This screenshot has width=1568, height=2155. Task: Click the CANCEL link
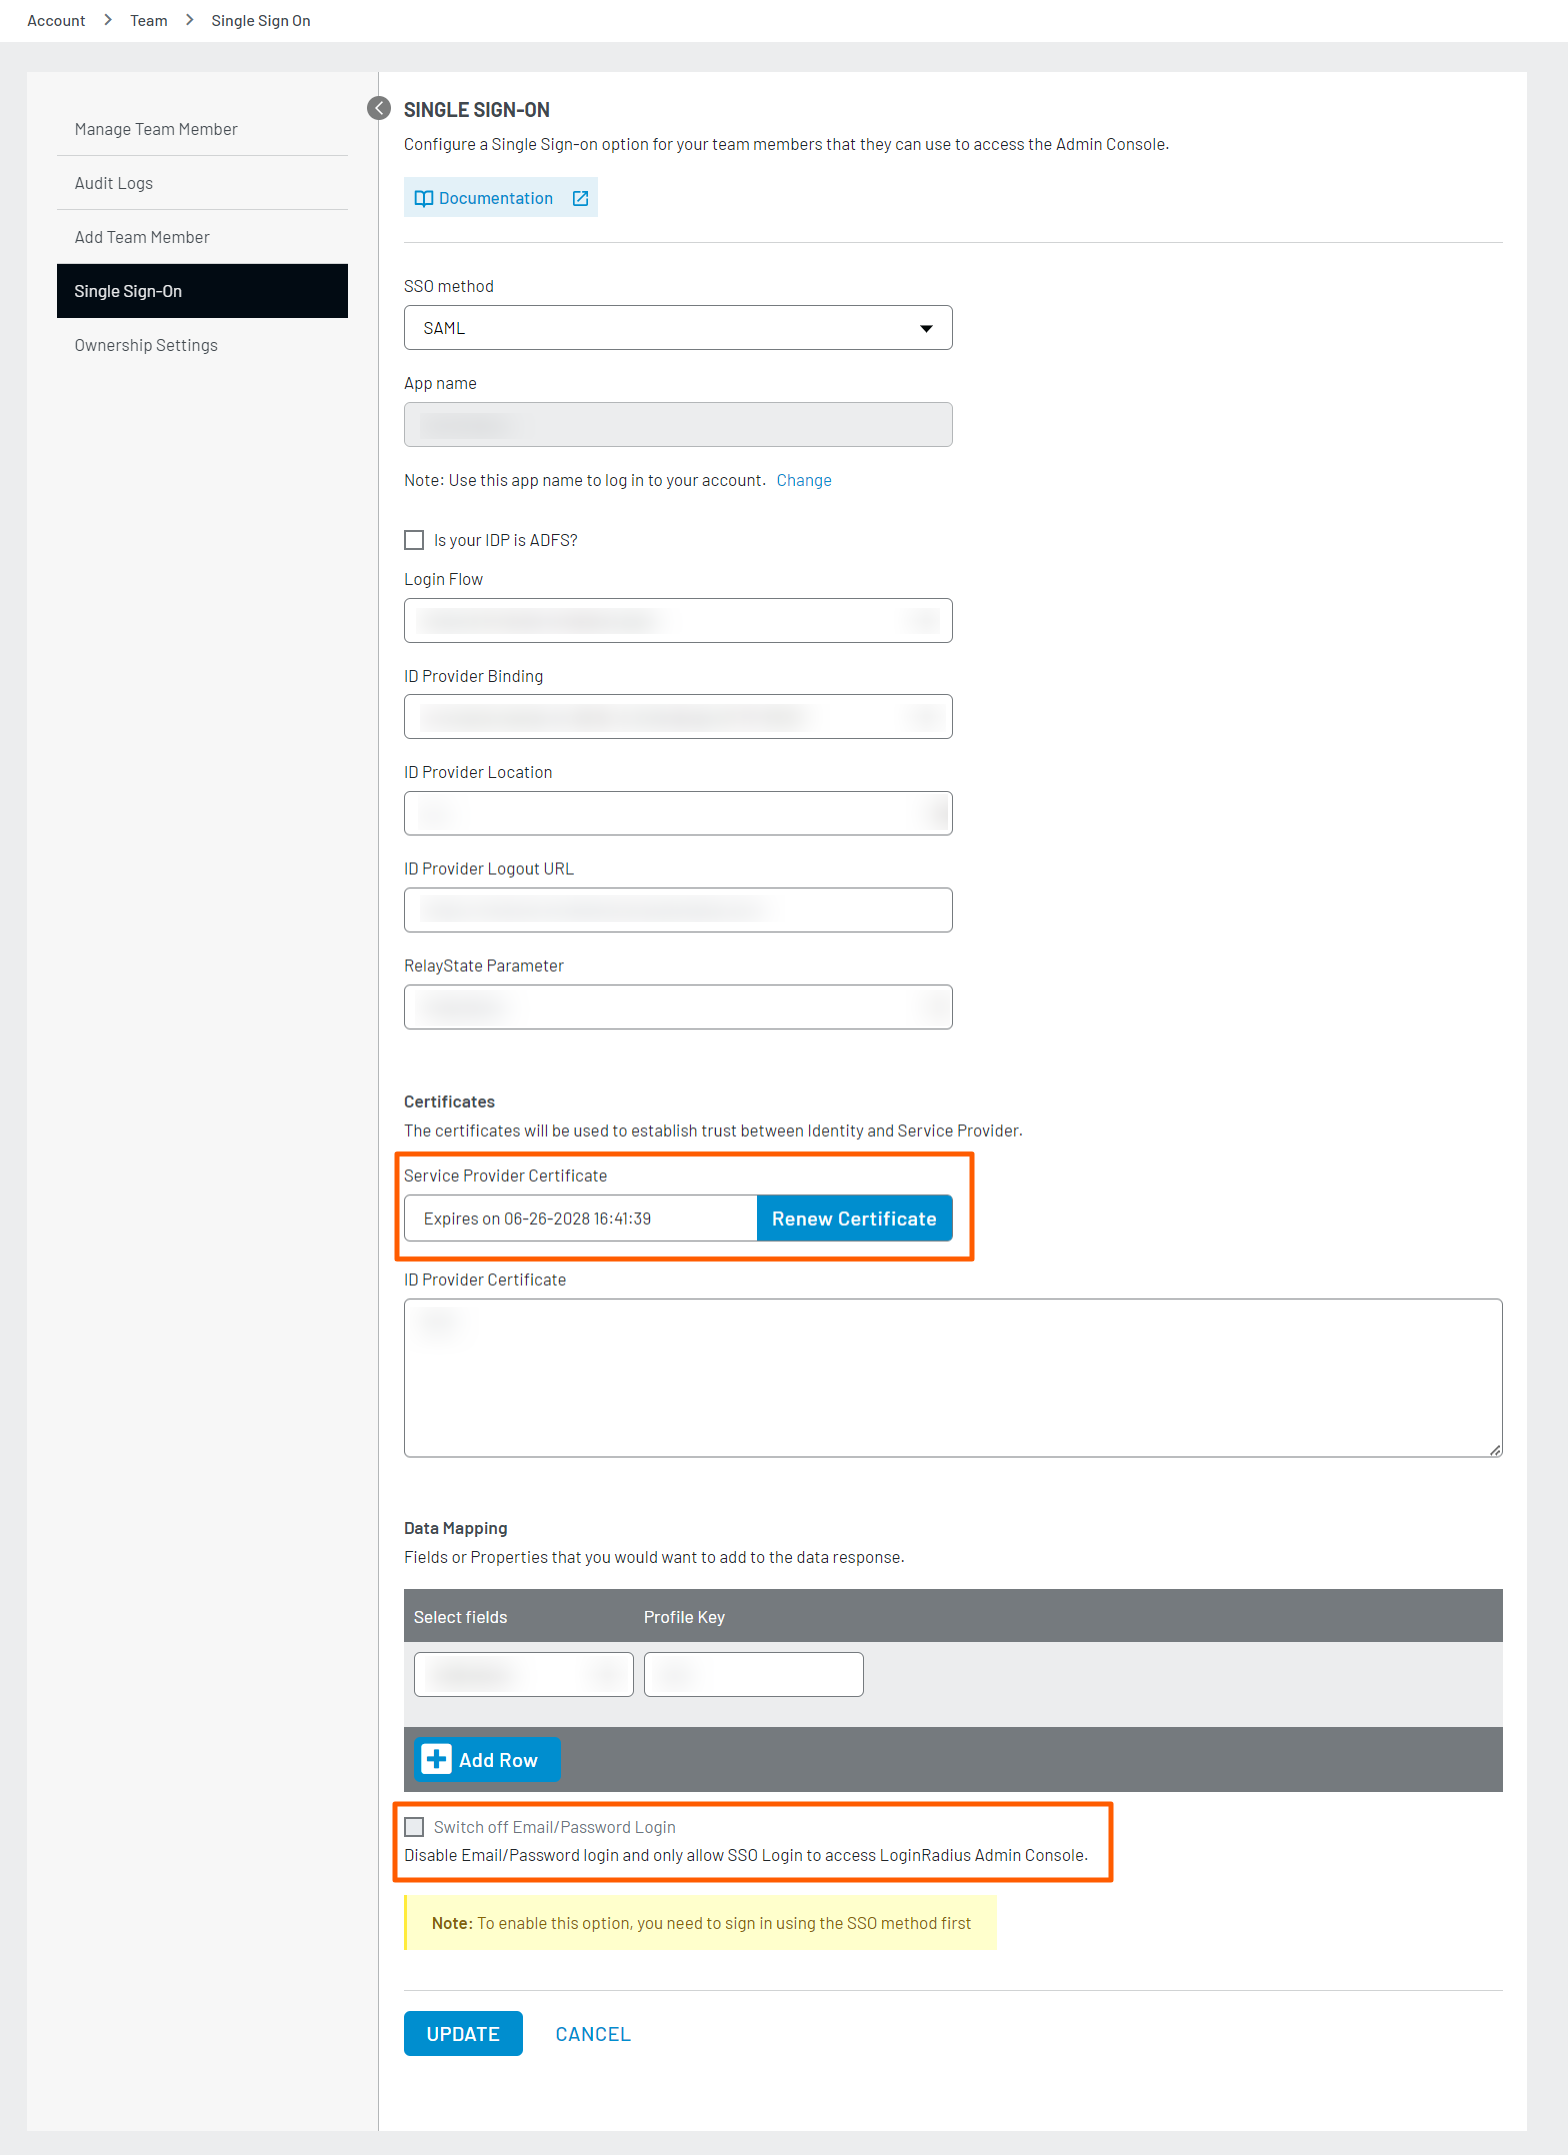click(x=593, y=2034)
